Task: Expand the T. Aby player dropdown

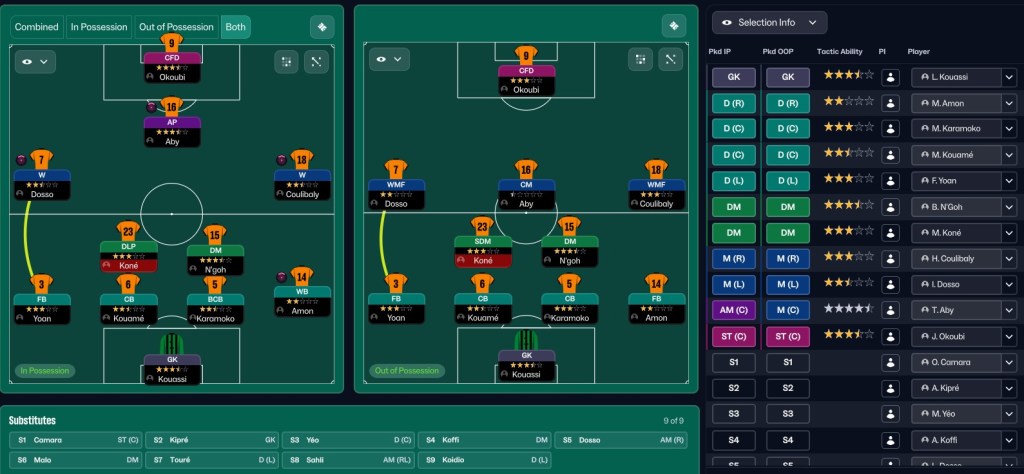Action: coord(1008,310)
